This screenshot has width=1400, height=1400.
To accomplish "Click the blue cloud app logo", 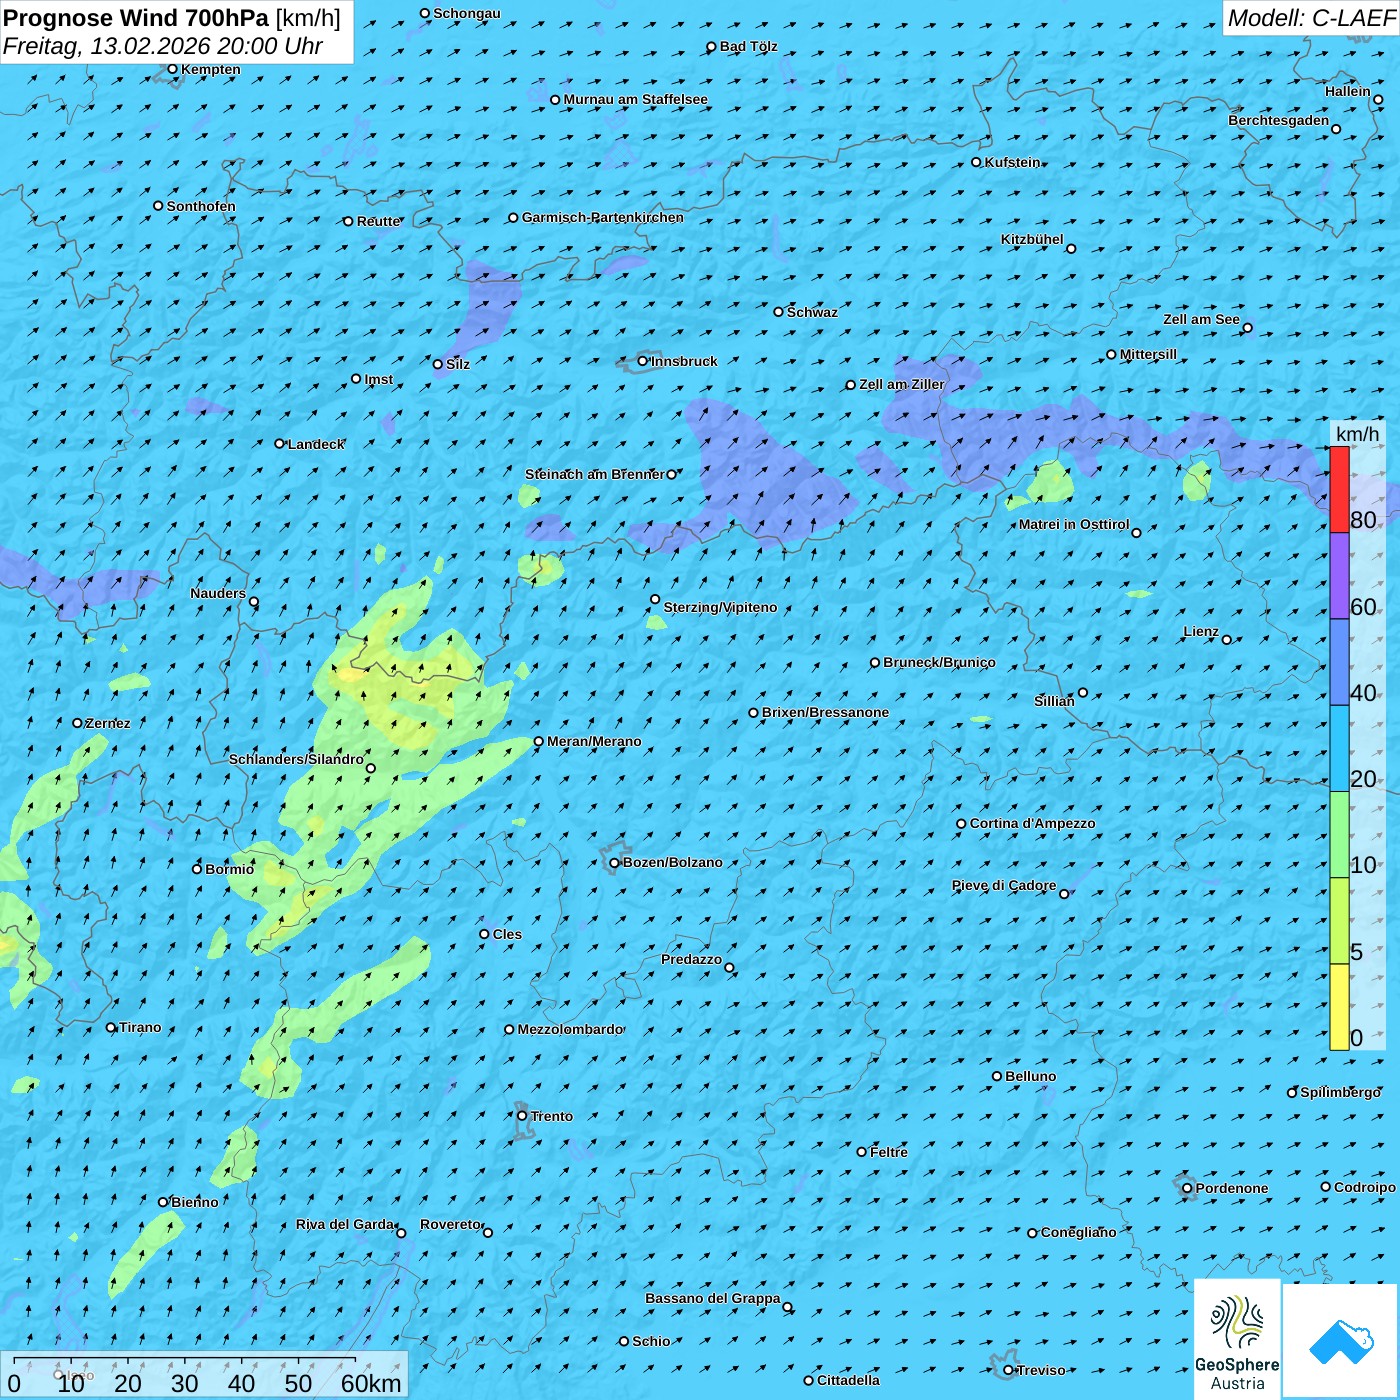I will pos(1341,1341).
